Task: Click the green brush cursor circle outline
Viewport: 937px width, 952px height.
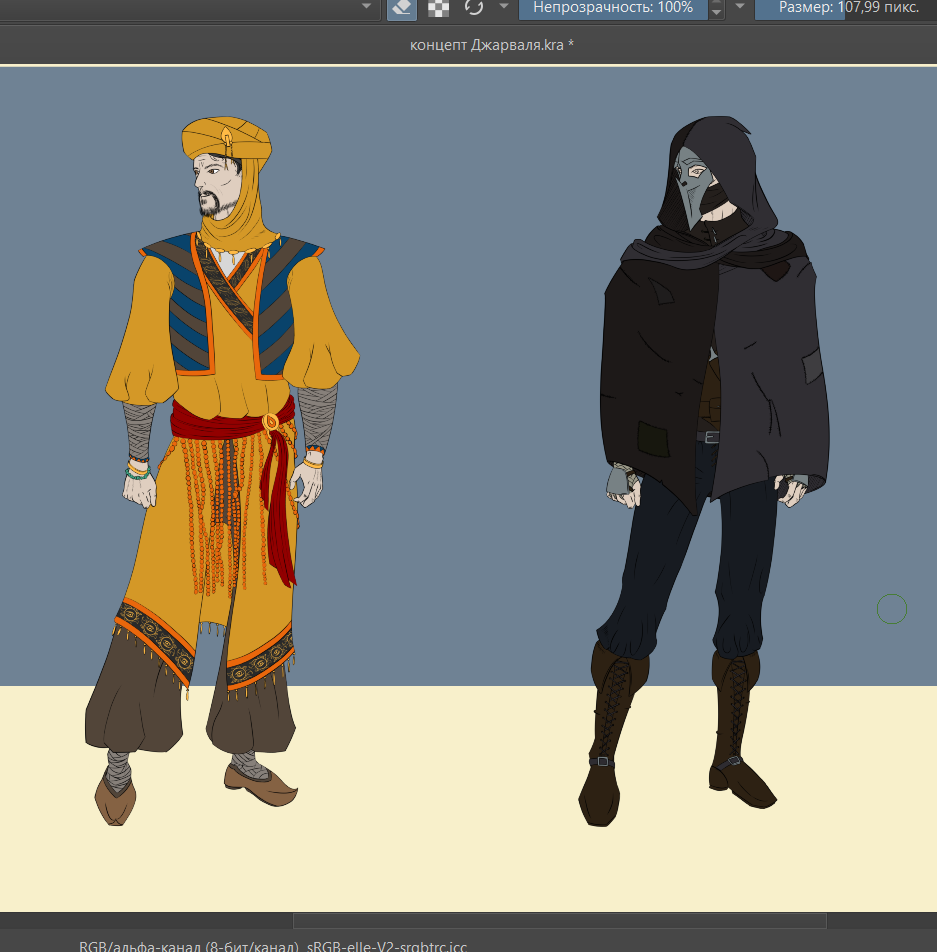Action: (892, 608)
